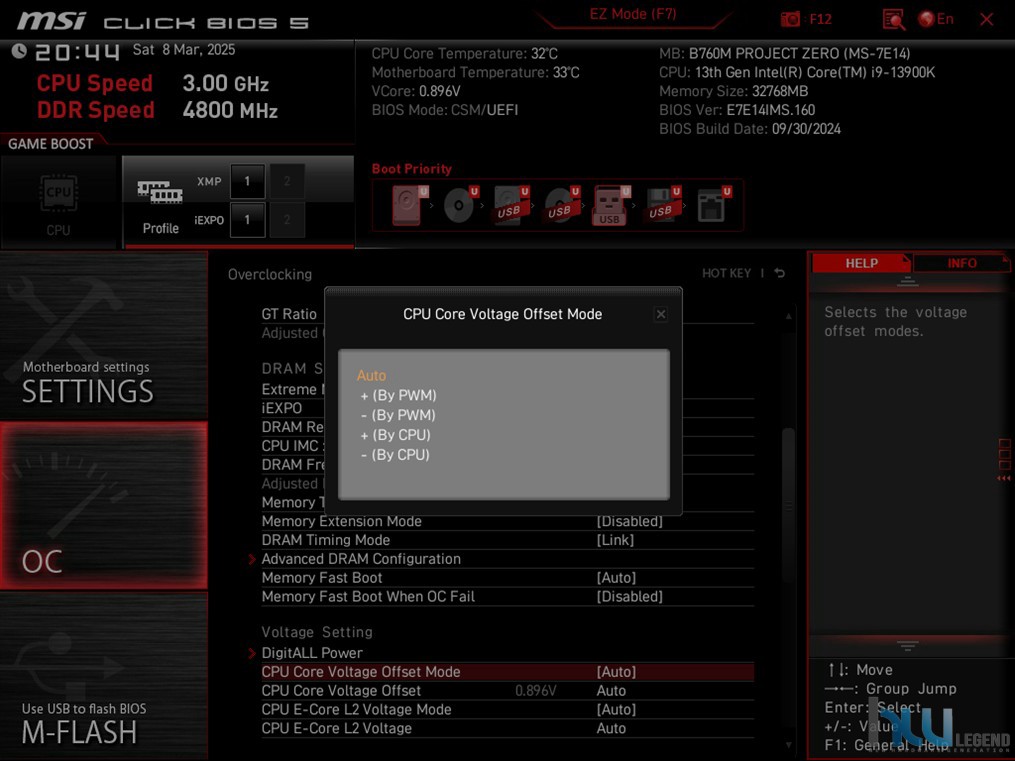Open the M-FLASH BIOS flashing section

pyautogui.click(x=104, y=676)
